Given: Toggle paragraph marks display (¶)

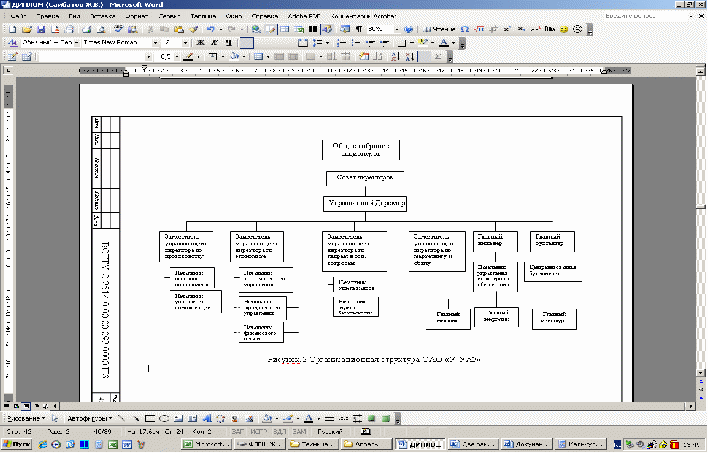Looking at the screenshot, I should coord(359,29).
